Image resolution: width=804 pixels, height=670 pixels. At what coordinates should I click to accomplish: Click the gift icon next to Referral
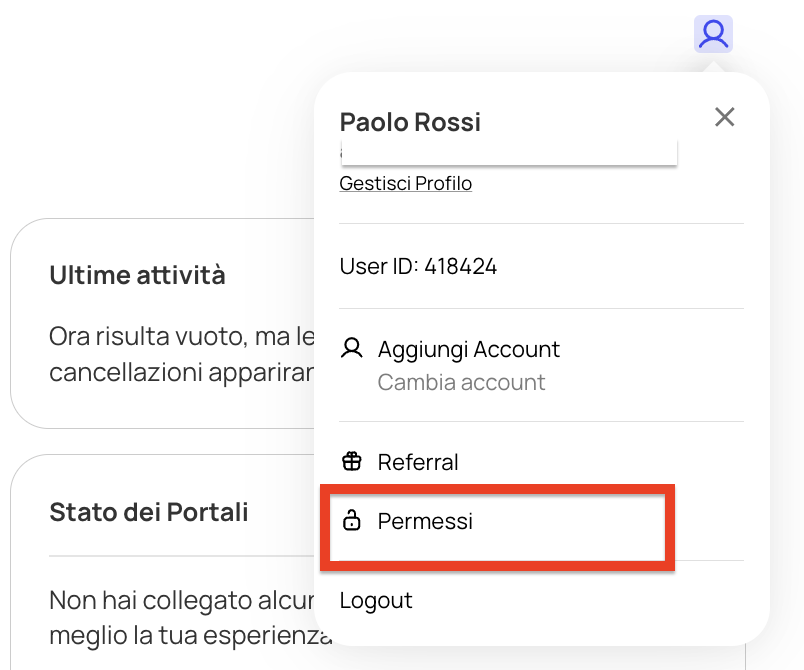[x=352, y=461]
